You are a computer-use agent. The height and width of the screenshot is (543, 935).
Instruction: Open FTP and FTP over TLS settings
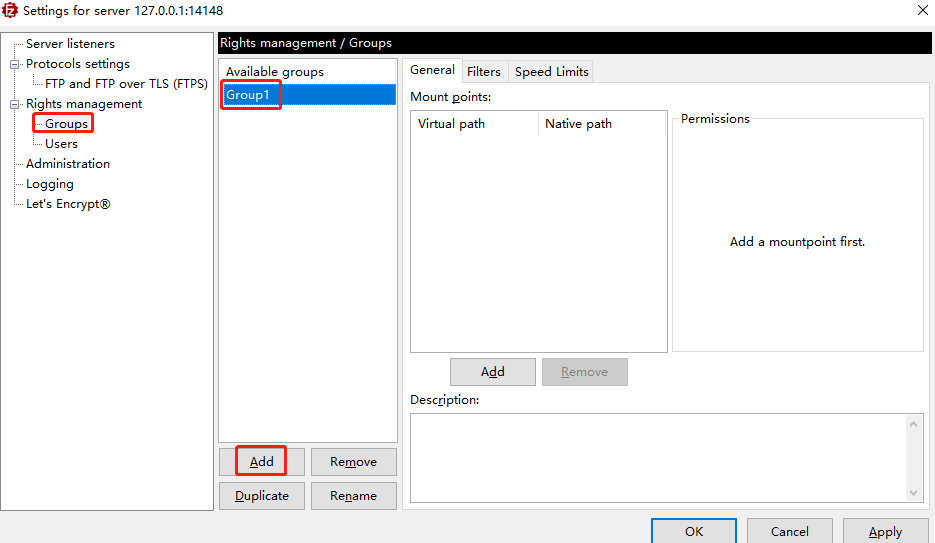(x=126, y=83)
